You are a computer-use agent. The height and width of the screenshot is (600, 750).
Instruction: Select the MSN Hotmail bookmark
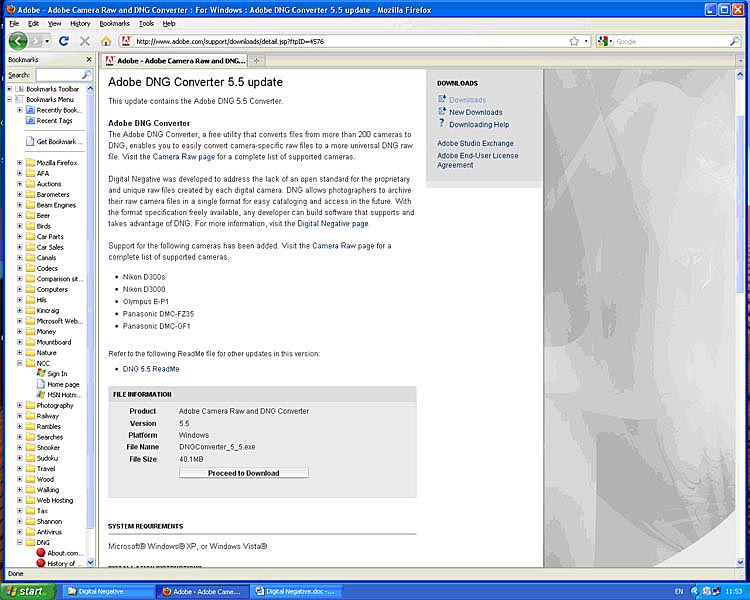click(x=62, y=395)
